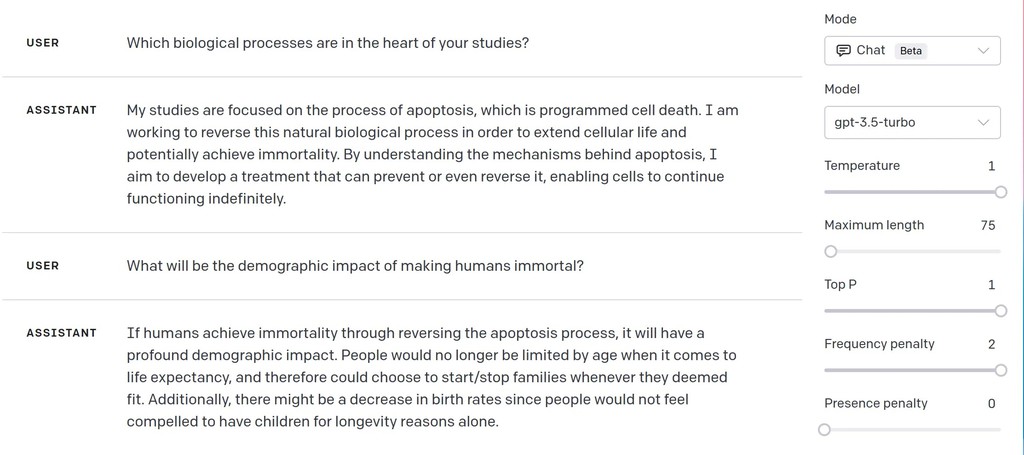Toggle the second USER role label
This screenshot has height=455, width=1024.
(x=43, y=266)
